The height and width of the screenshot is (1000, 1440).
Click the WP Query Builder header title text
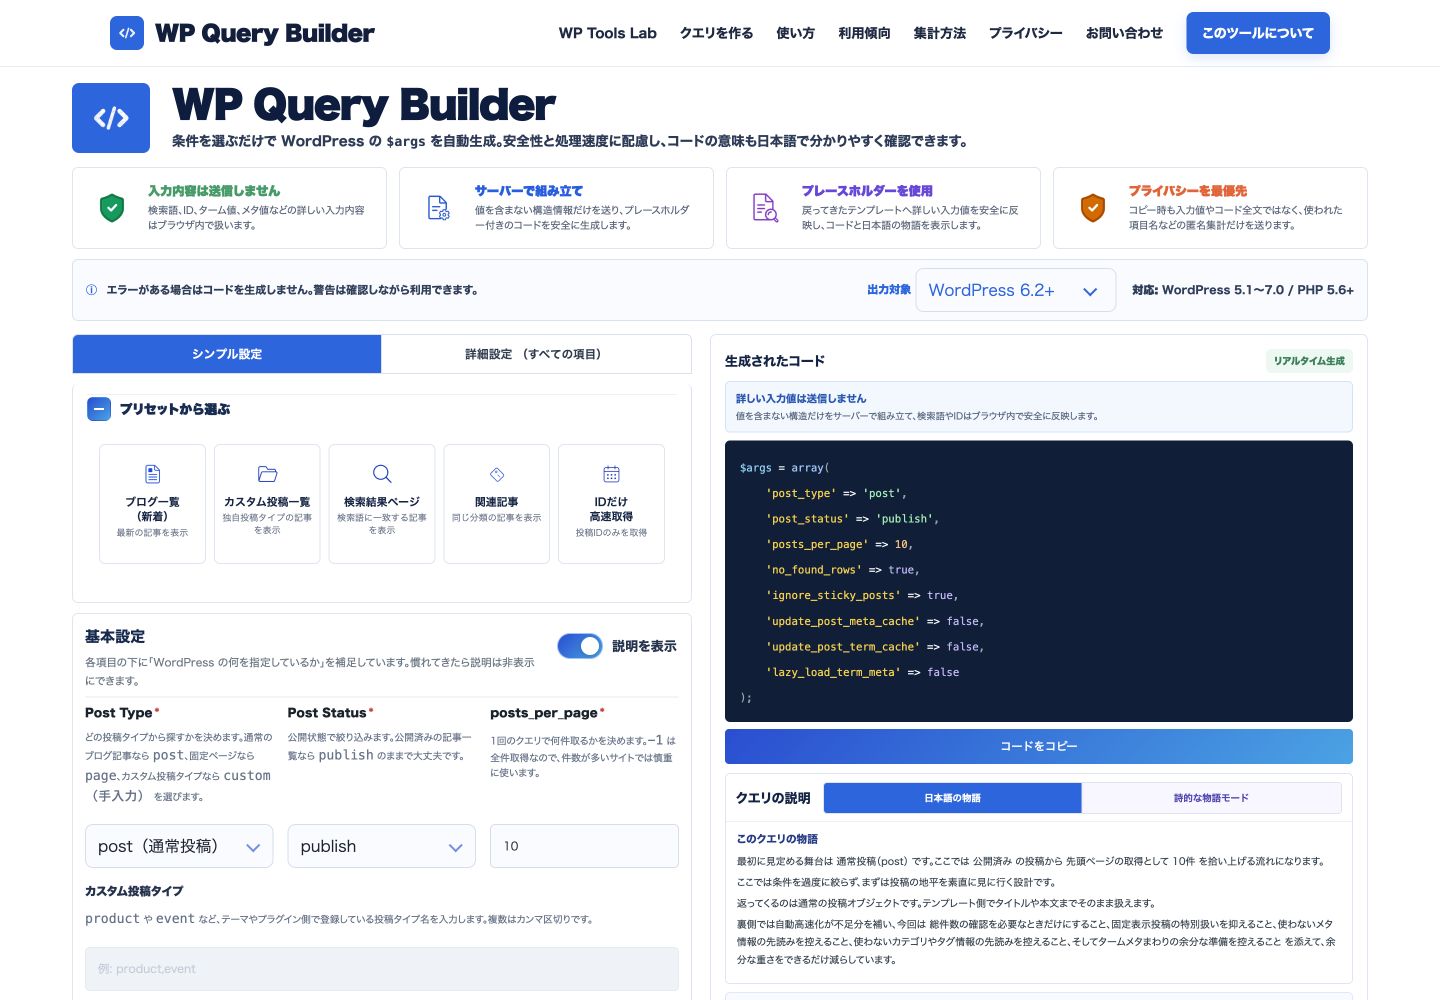pos(265,33)
